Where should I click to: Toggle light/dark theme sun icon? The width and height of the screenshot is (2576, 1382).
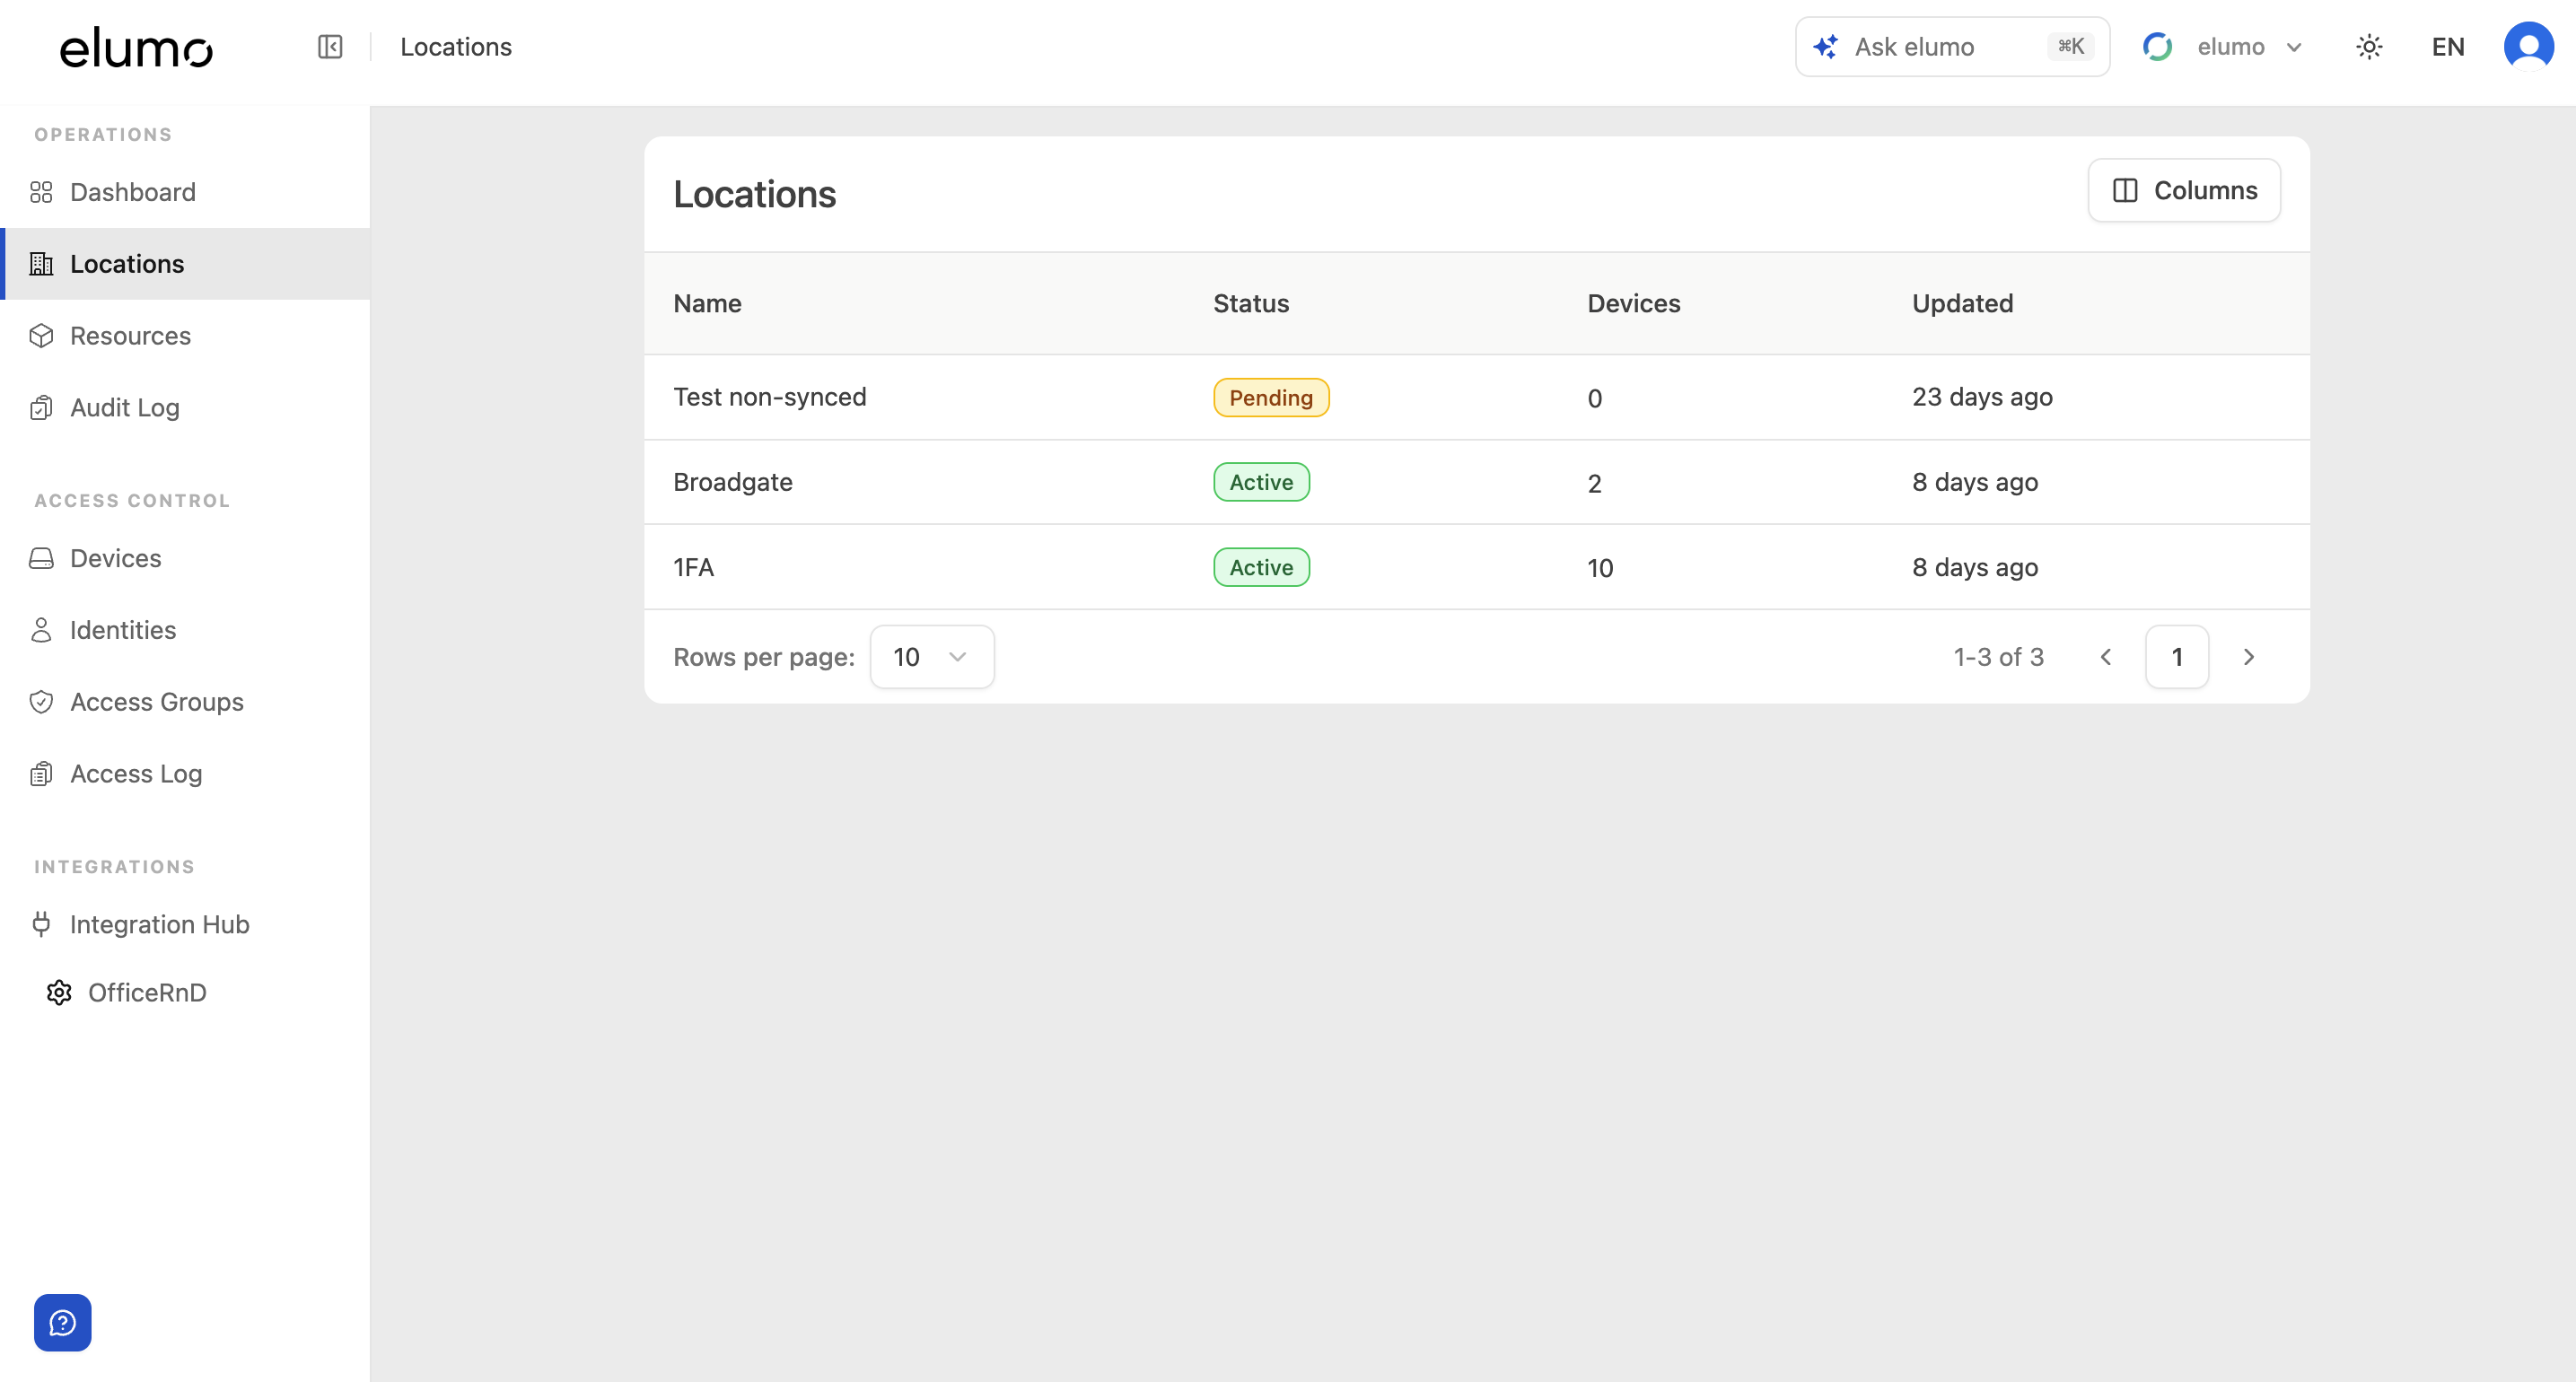coord(2369,47)
